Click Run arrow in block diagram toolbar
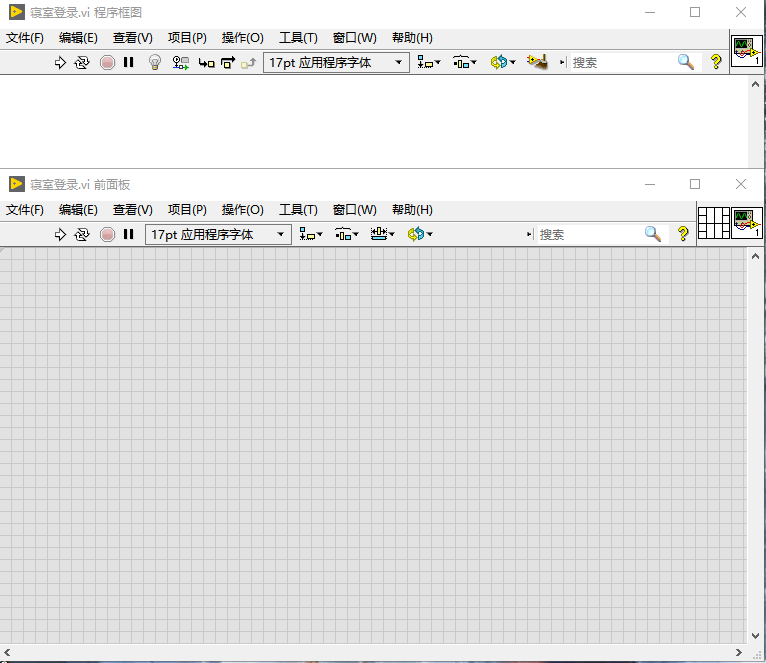The width and height of the screenshot is (766, 663). (x=60, y=63)
